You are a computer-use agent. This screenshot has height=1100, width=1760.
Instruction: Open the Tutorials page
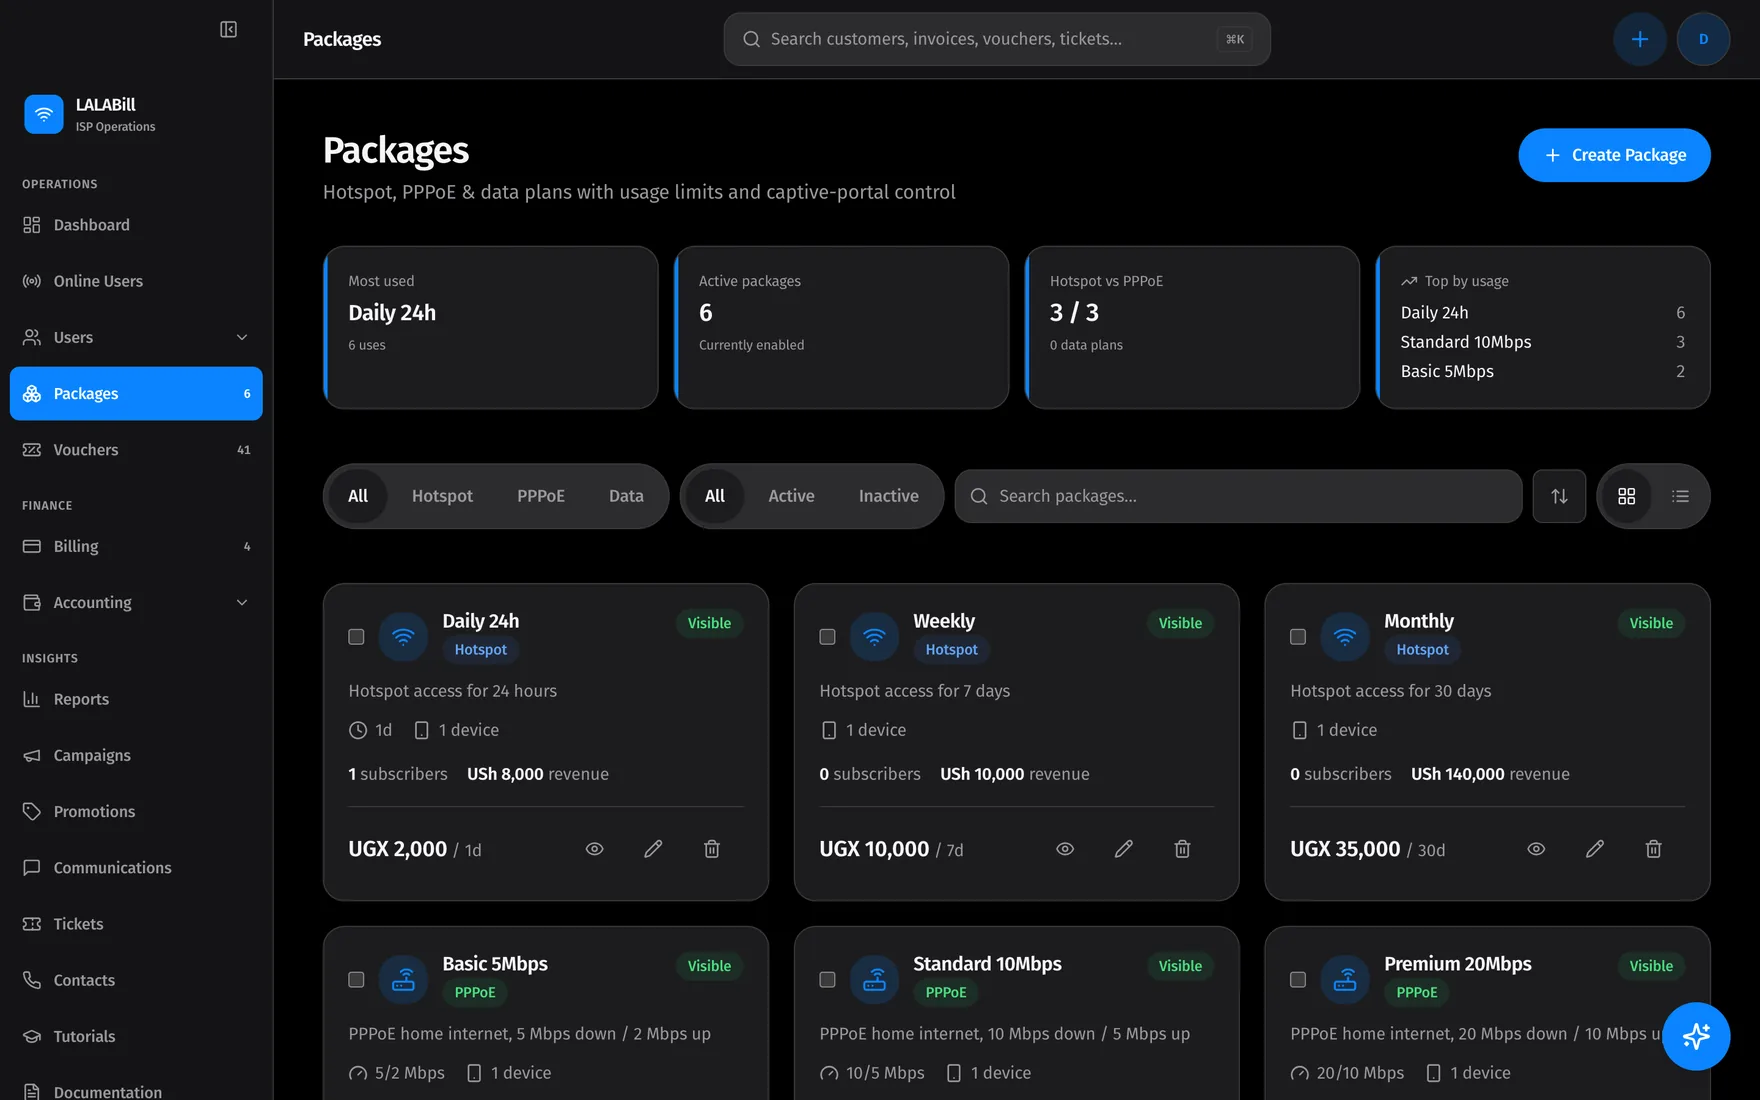coord(136,1036)
